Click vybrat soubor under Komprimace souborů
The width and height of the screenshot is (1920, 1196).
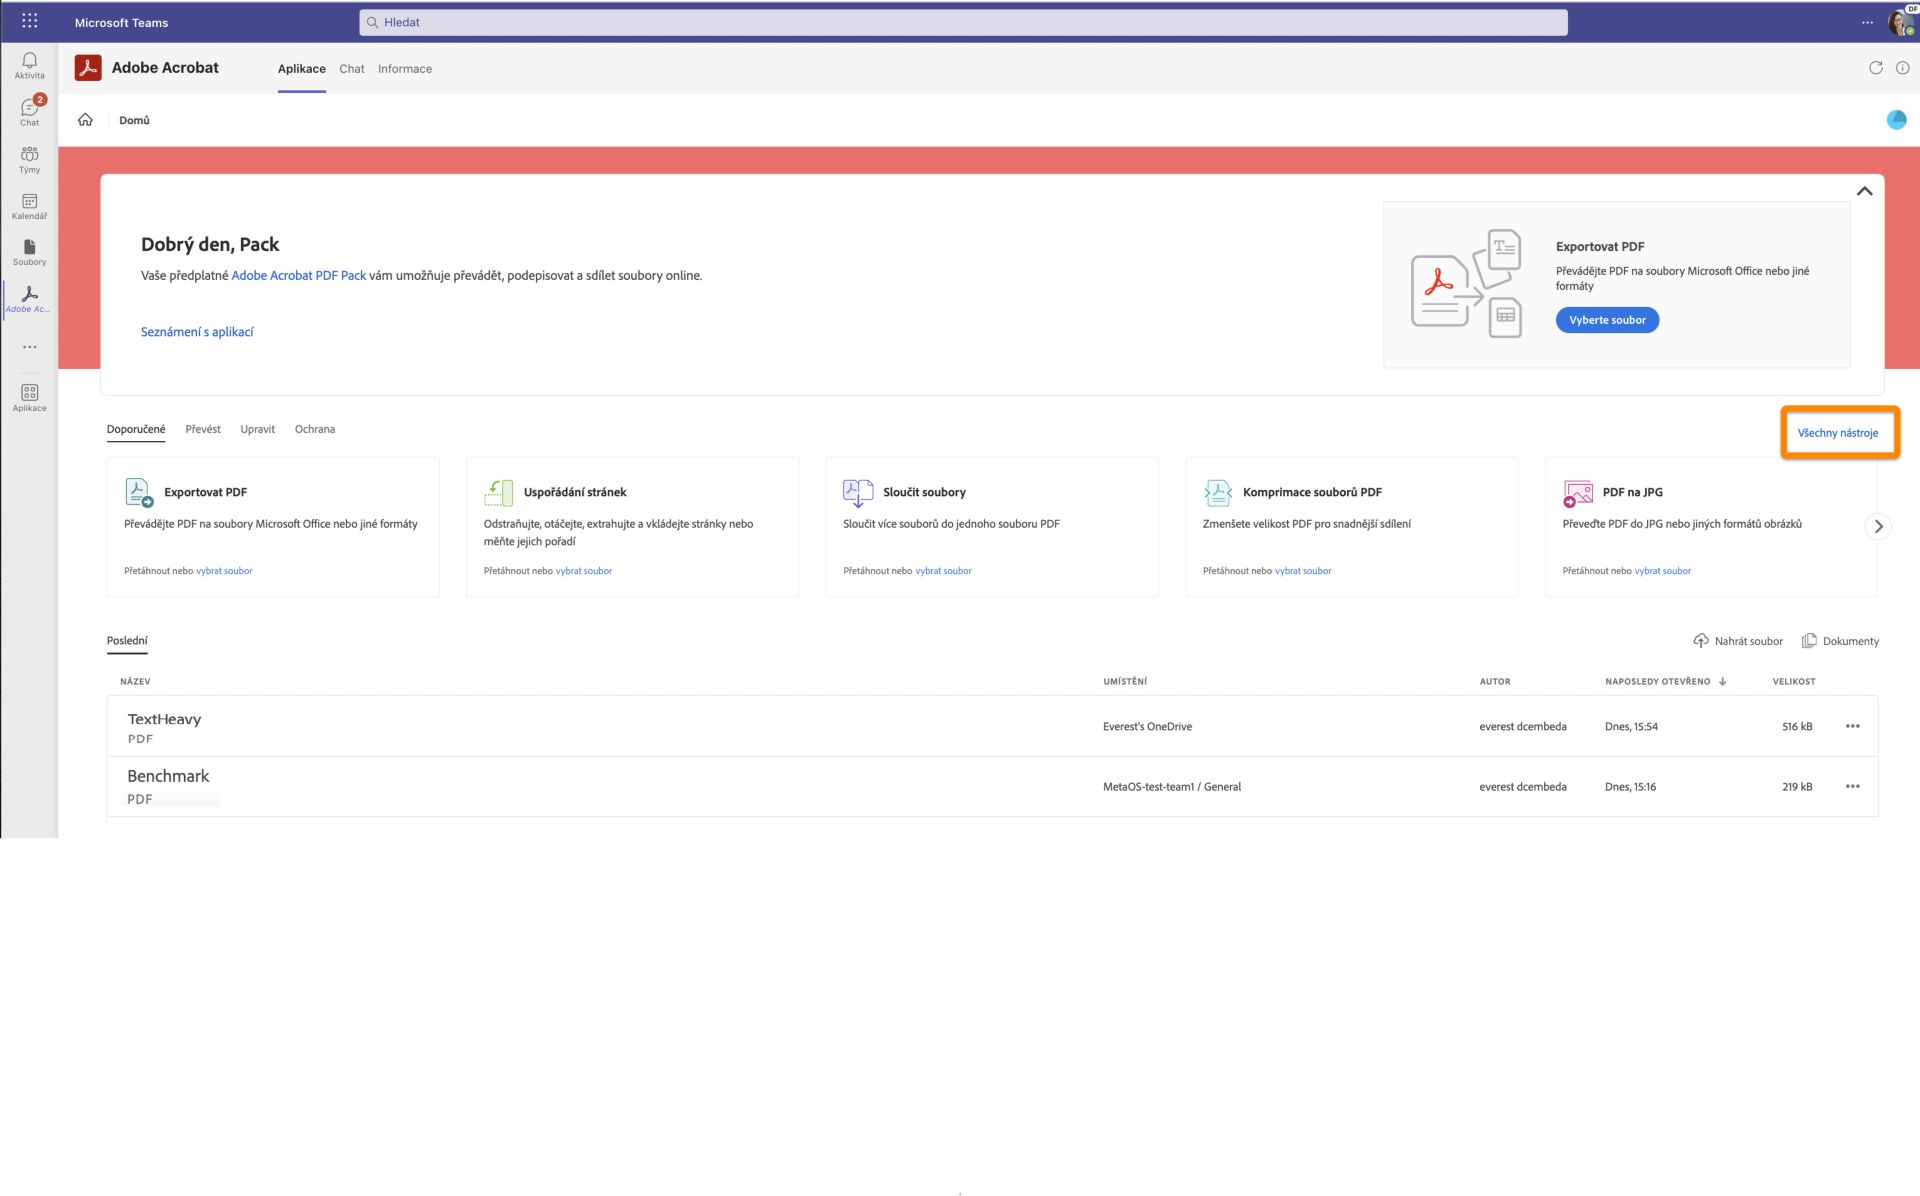1303,571
